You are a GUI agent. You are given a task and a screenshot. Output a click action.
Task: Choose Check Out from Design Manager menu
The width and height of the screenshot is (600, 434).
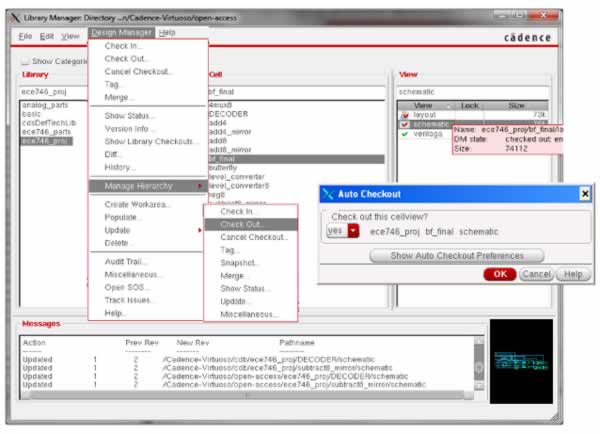click(127, 59)
